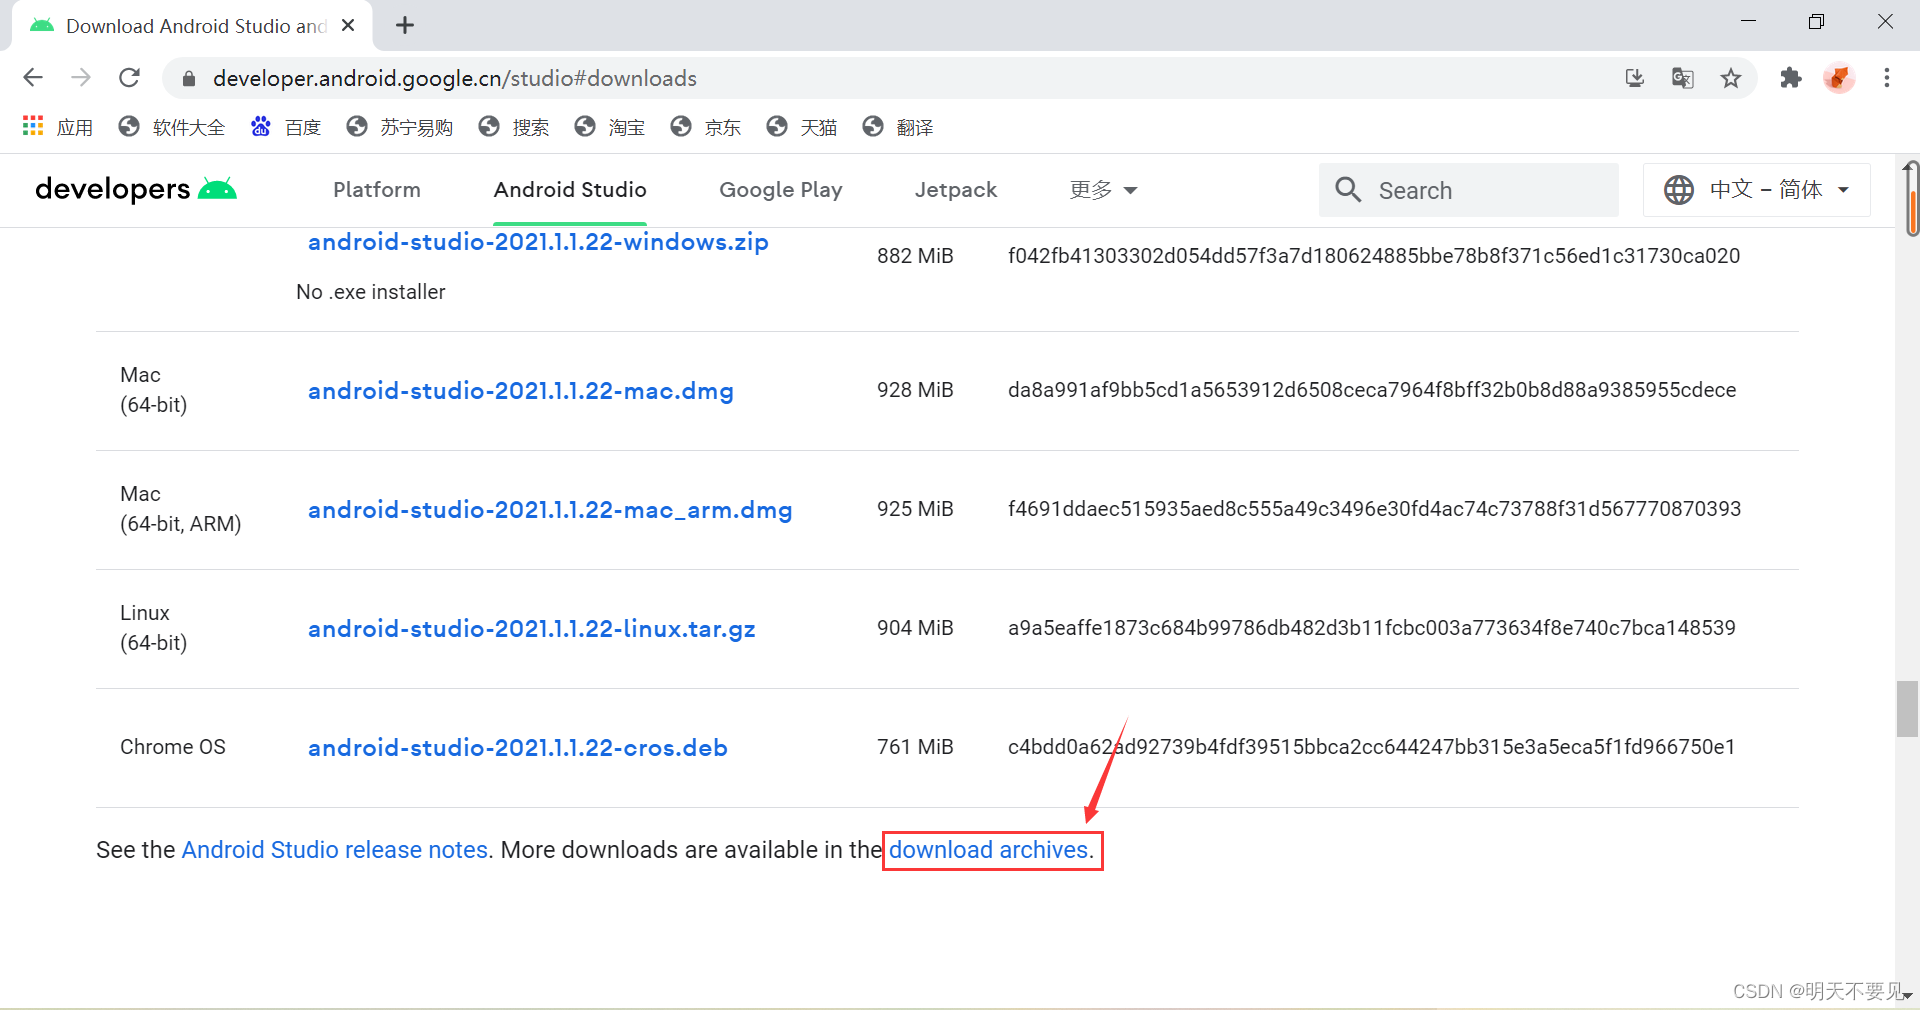Screen dimensions: 1920x1010
Task: Click the checksum starting with c4bdd0a6
Action: coord(1372,747)
